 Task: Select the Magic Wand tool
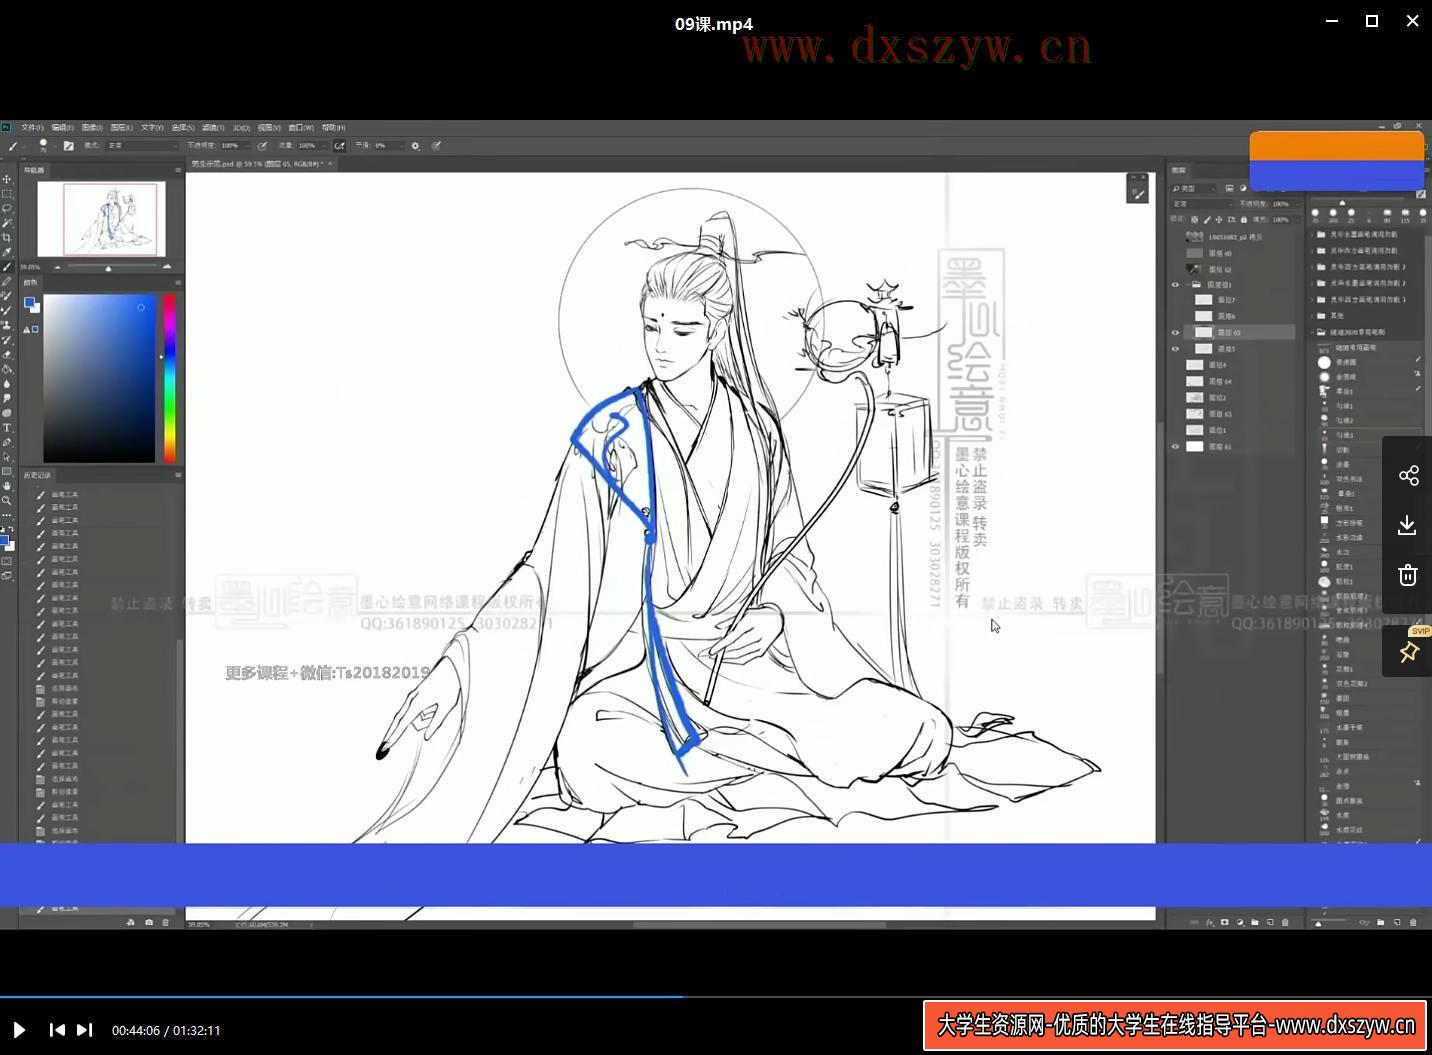7,222
